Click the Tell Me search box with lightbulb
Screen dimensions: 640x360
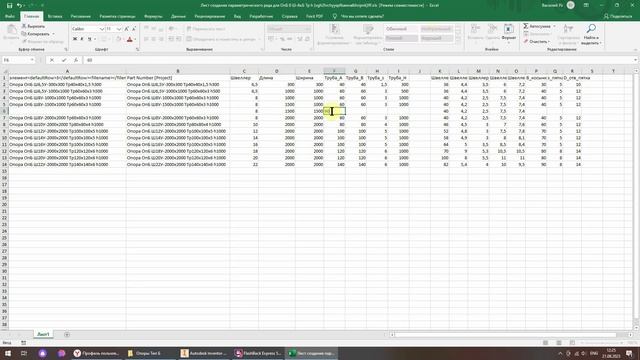tap(358, 16)
